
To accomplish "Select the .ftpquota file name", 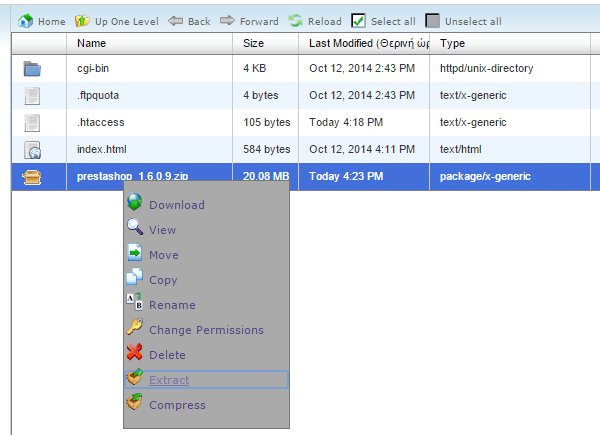I will click(x=98, y=95).
